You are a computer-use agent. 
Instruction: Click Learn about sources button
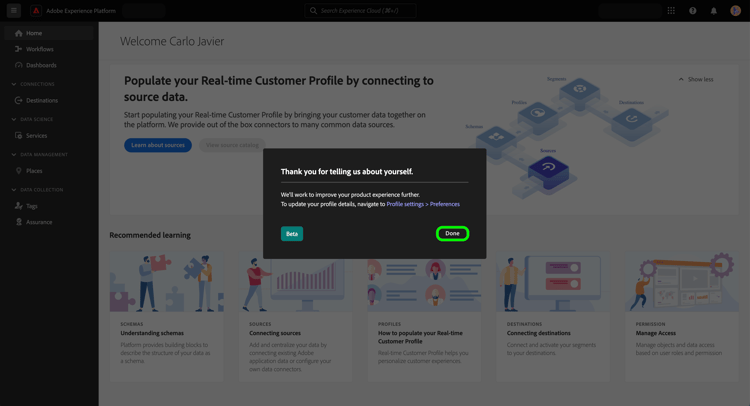(x=158, y=145)
